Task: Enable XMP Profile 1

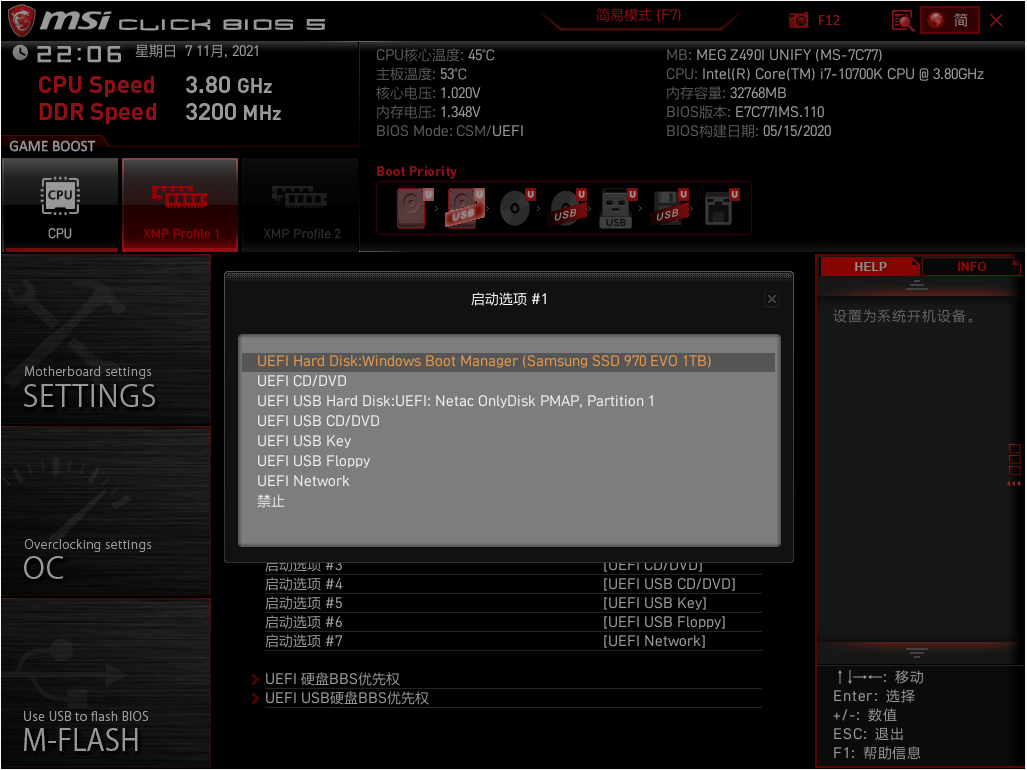Action: (180, 204)
